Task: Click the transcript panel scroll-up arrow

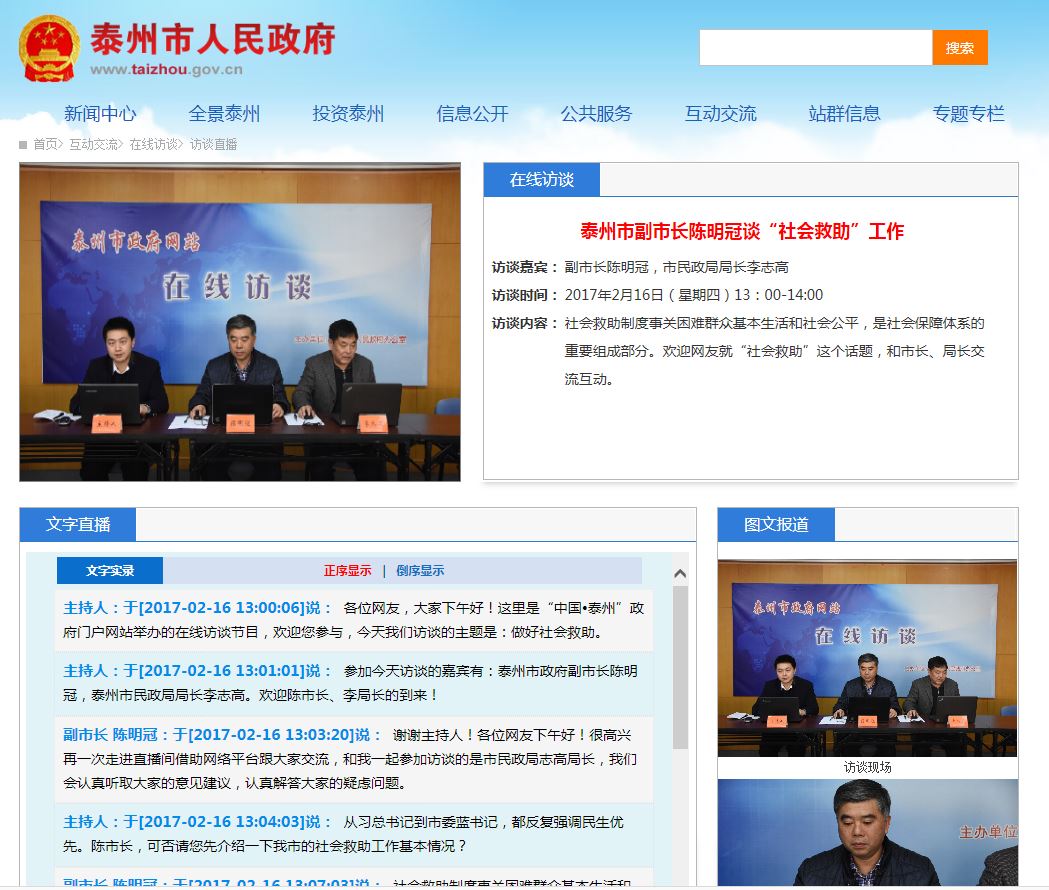Action: pos(680,573)
